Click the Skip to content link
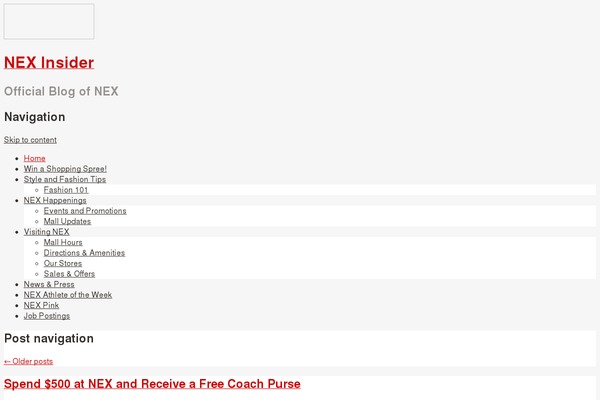 (30, 140)
